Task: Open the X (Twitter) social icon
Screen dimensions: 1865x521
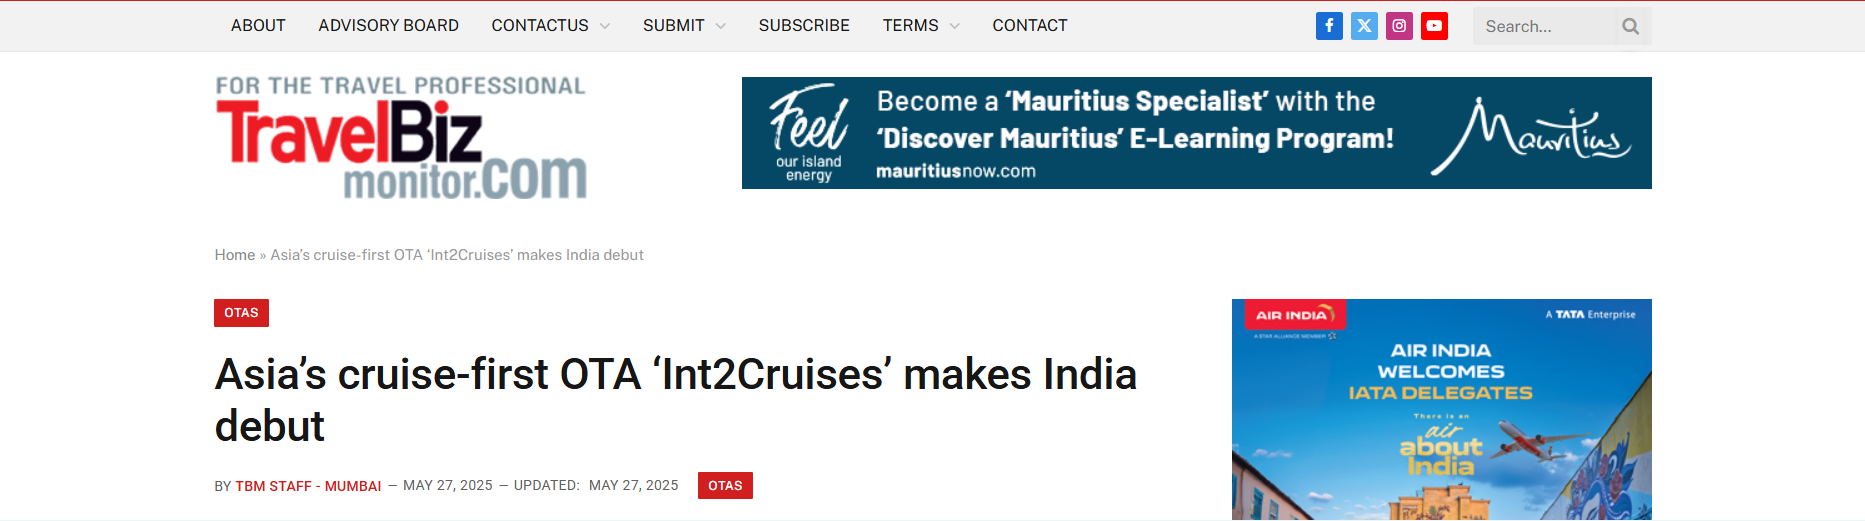Action: pos(1364,26)
